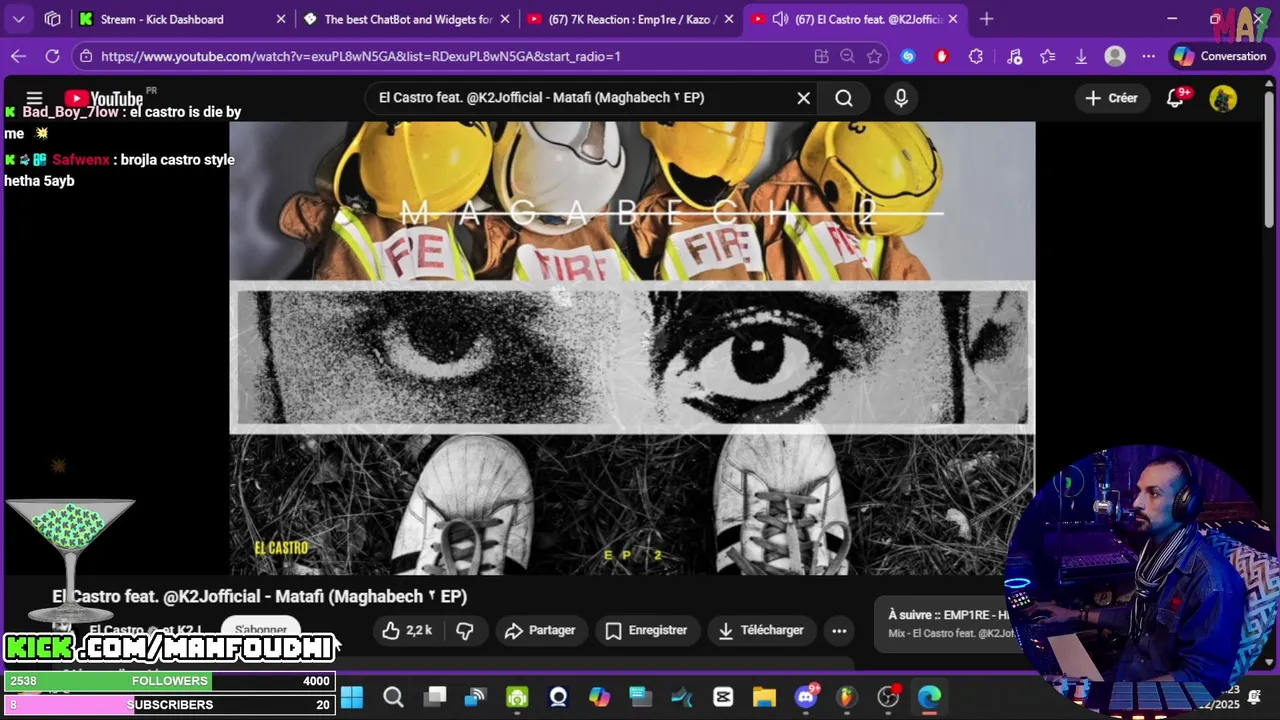Screen dimensions: 1280x720
Task: Open Microsoft Edge taskbar icon
Action: pyautogui.click(x=929, y=697)
